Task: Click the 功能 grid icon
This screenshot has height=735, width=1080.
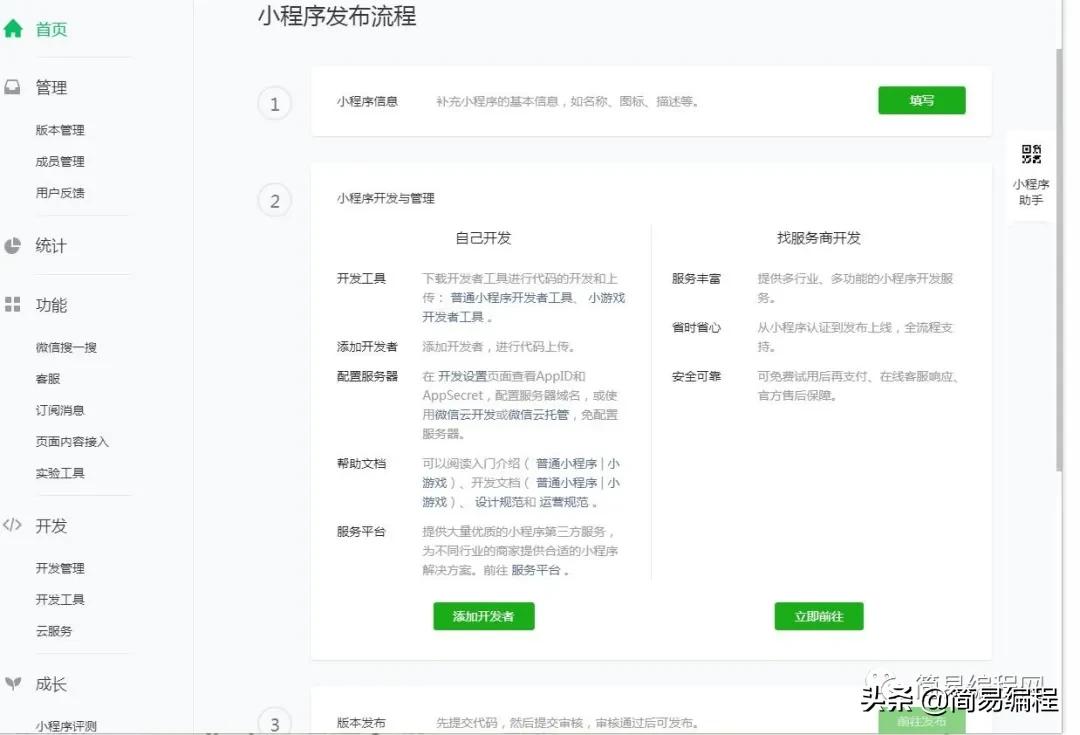Action: [12, 305]
